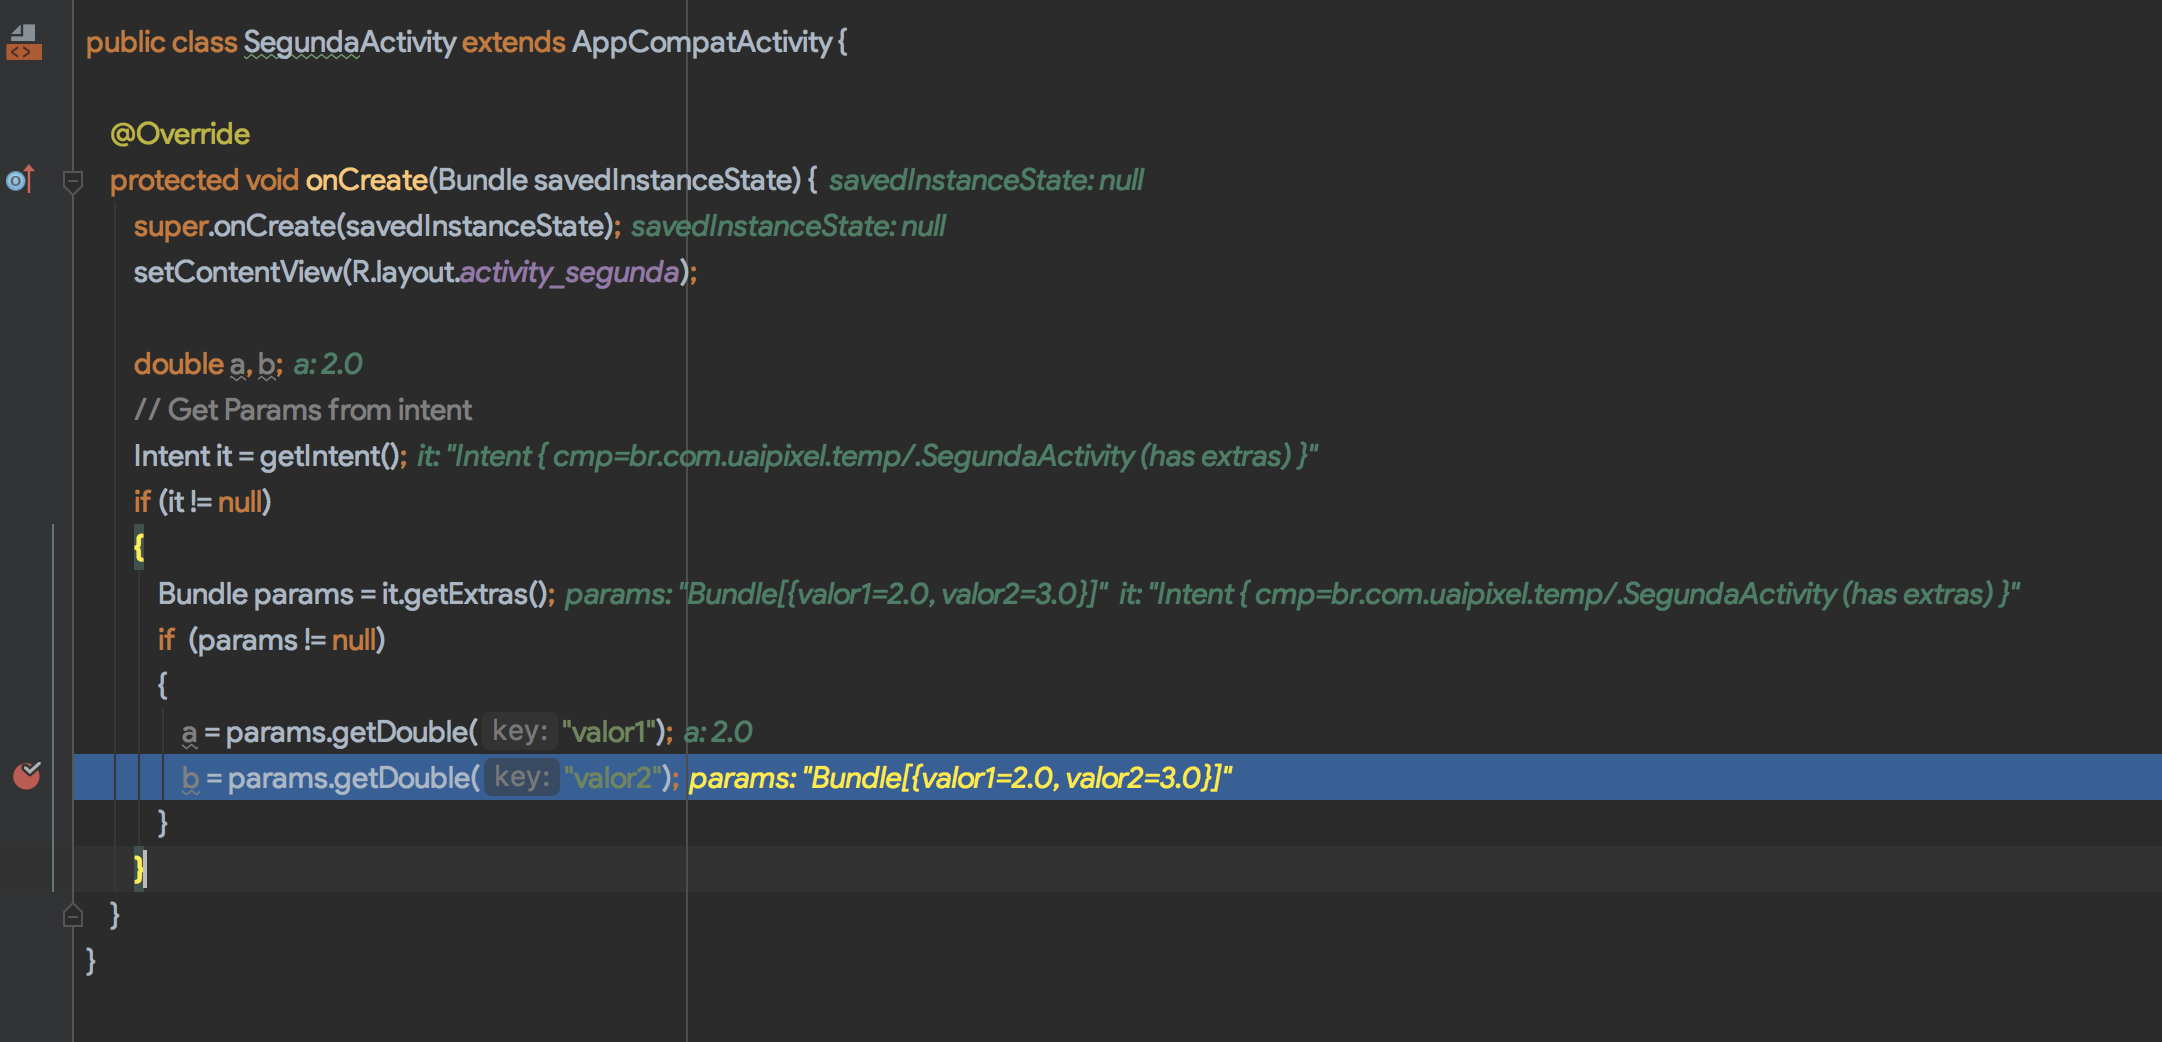Click the @Override annotation
This screenshot has width=2162, height=1042.
tap(180, 134)
